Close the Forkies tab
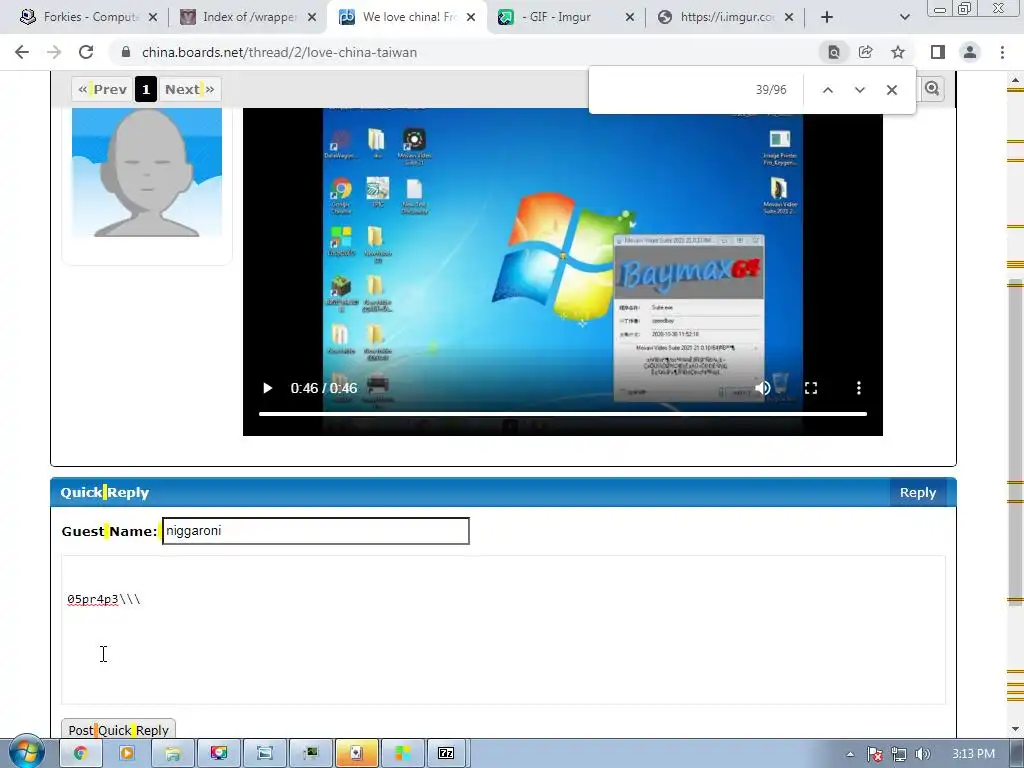 [x=153, y=17]
